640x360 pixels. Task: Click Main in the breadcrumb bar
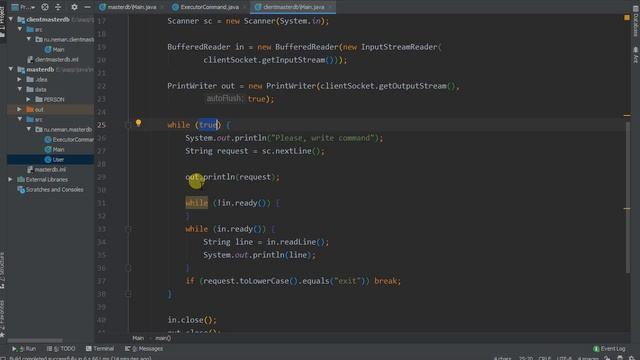pyautogui.click(x=138, y=338)
